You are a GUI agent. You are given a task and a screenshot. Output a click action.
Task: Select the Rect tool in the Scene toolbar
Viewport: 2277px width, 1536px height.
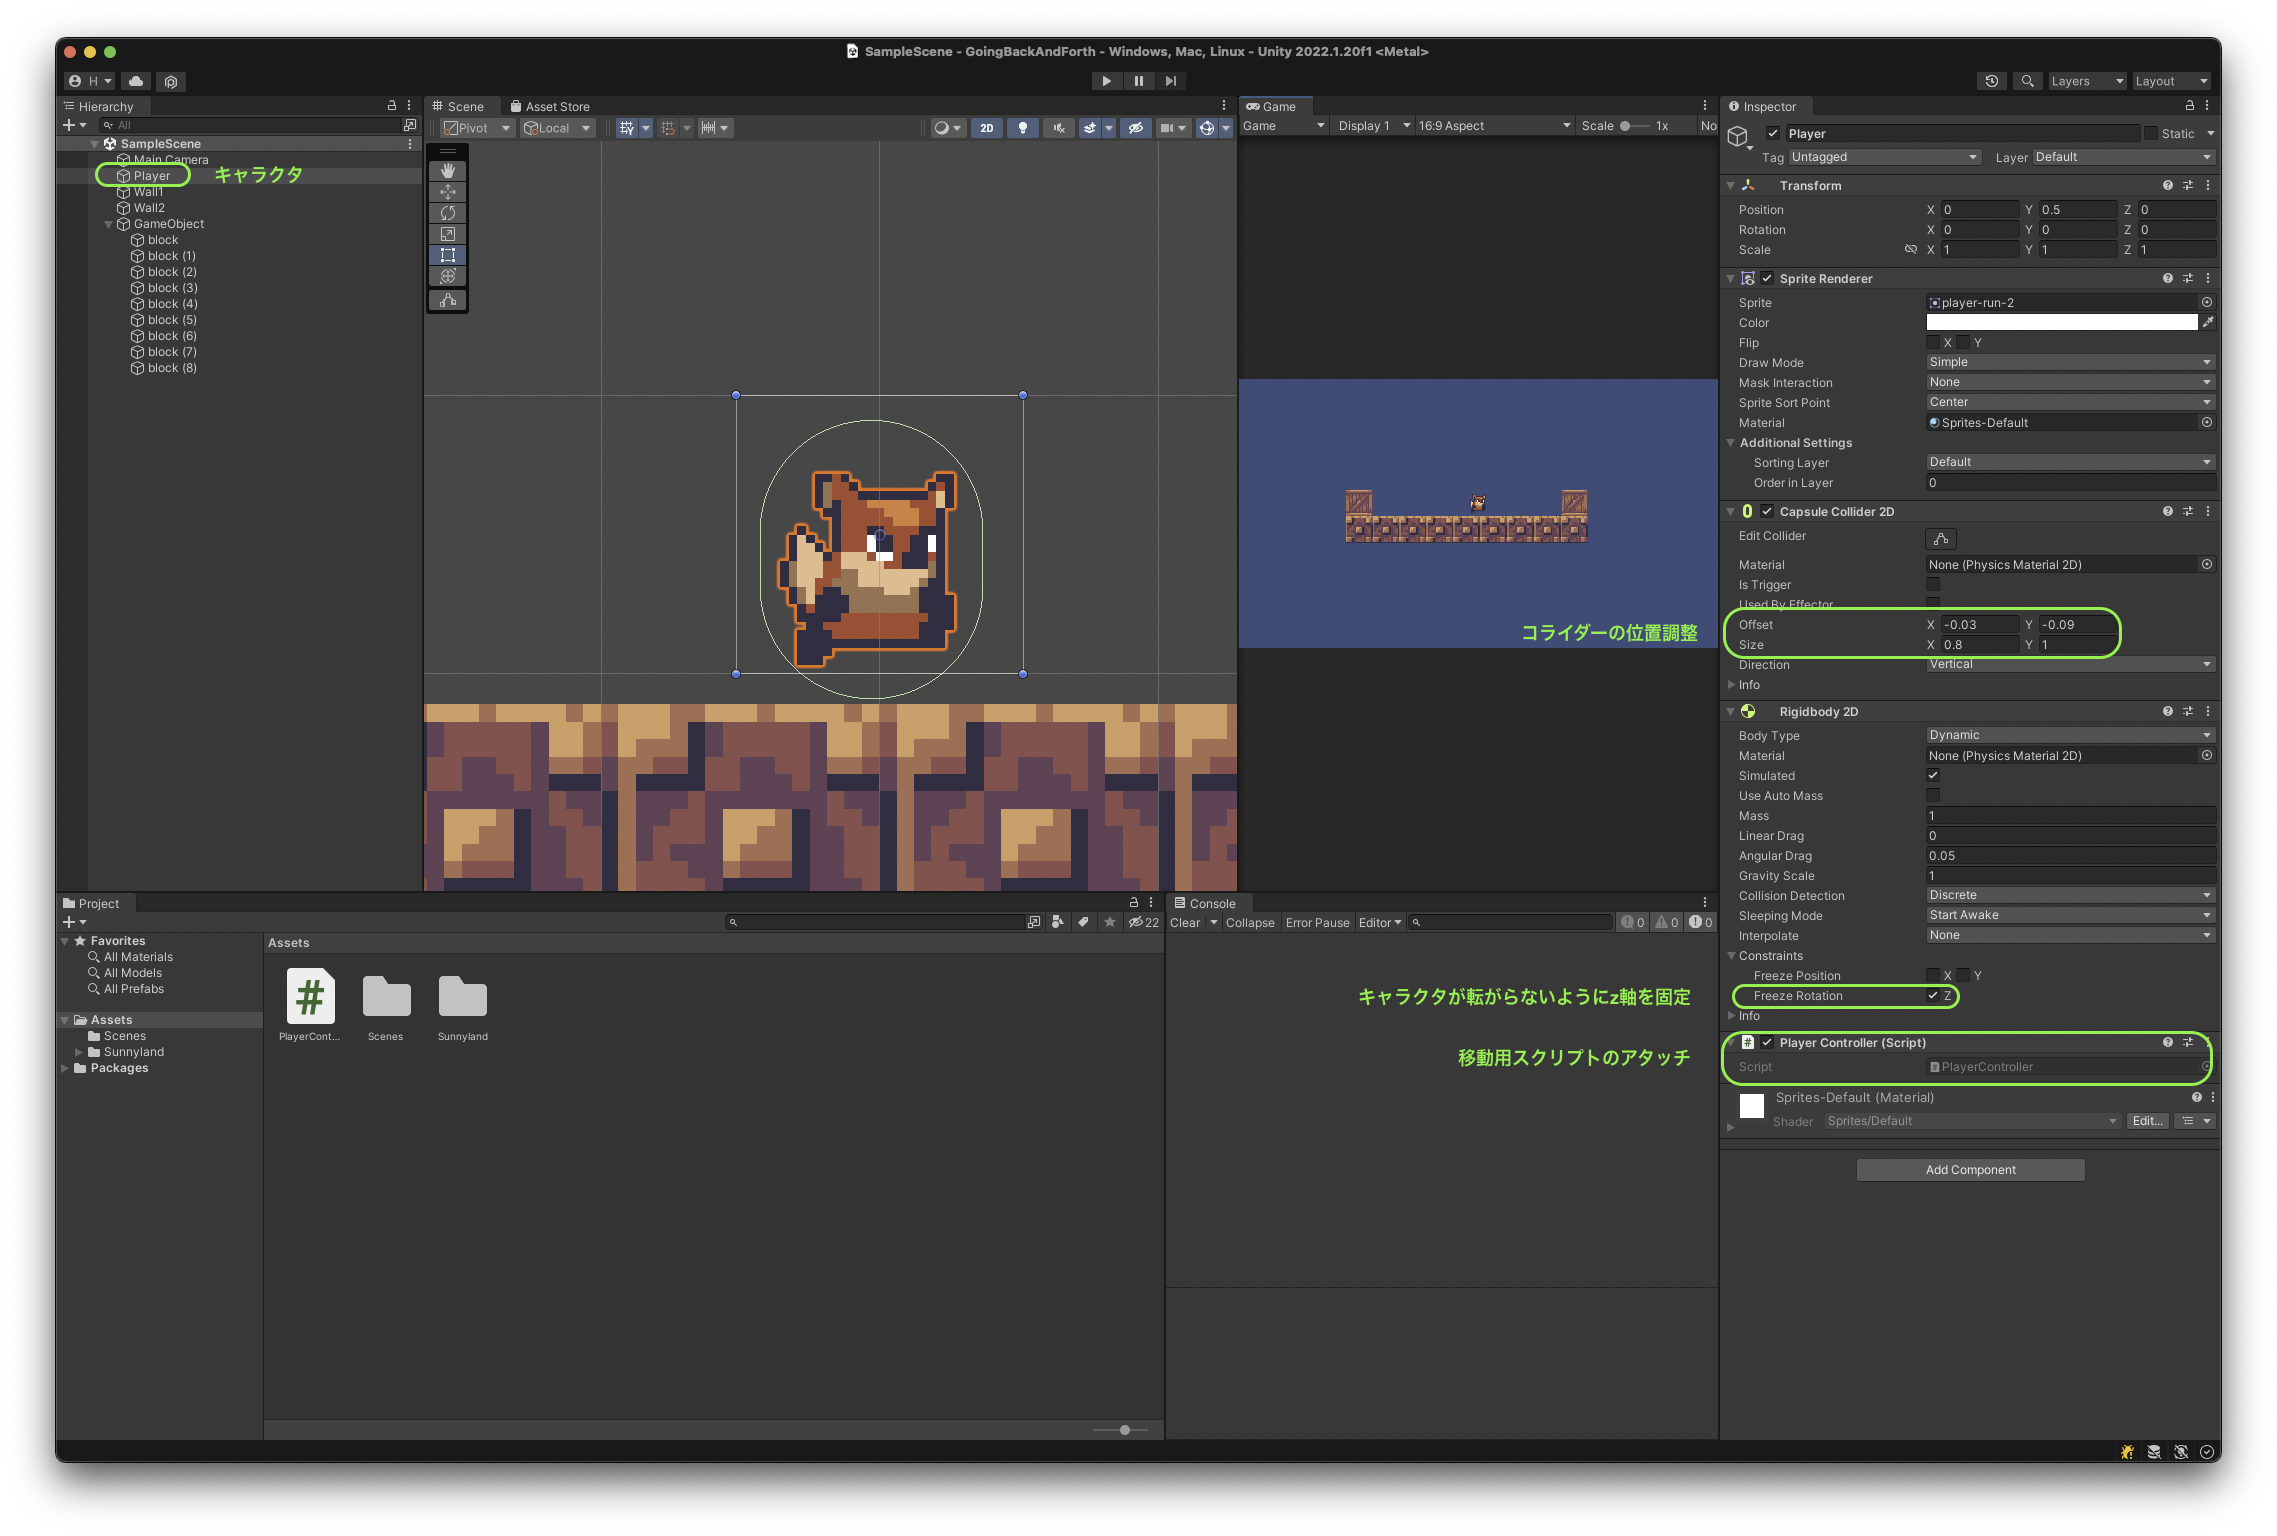point(448,254)
